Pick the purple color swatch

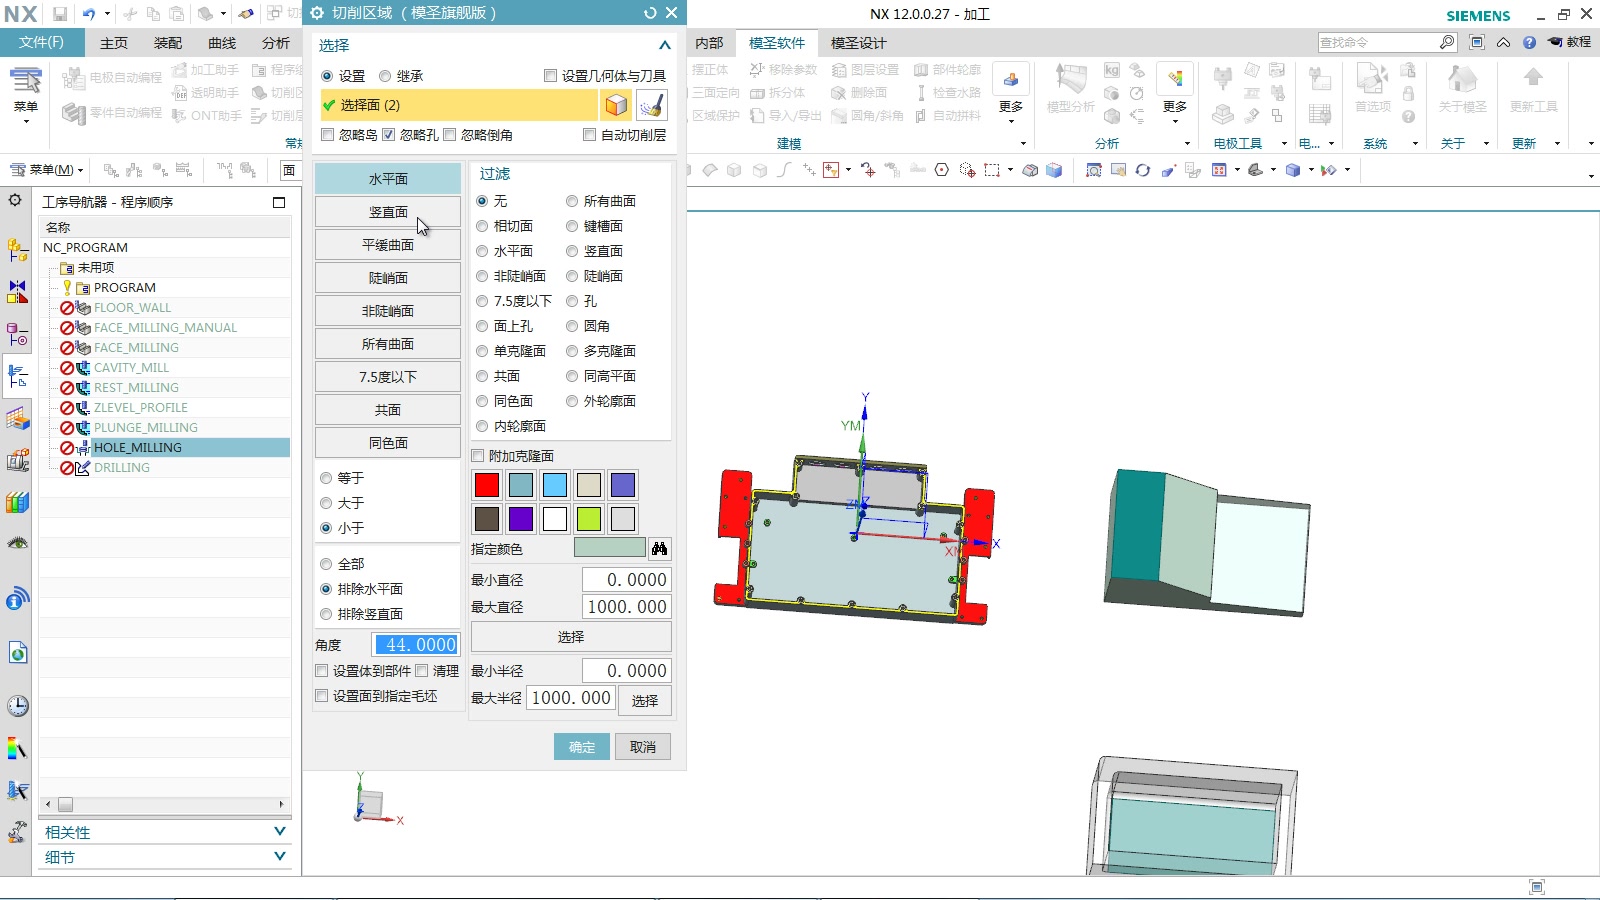click(521, 519)
